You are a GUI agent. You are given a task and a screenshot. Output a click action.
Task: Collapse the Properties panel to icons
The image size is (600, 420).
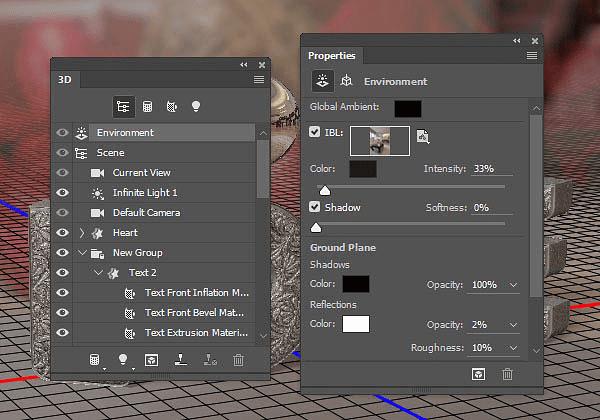517,41
